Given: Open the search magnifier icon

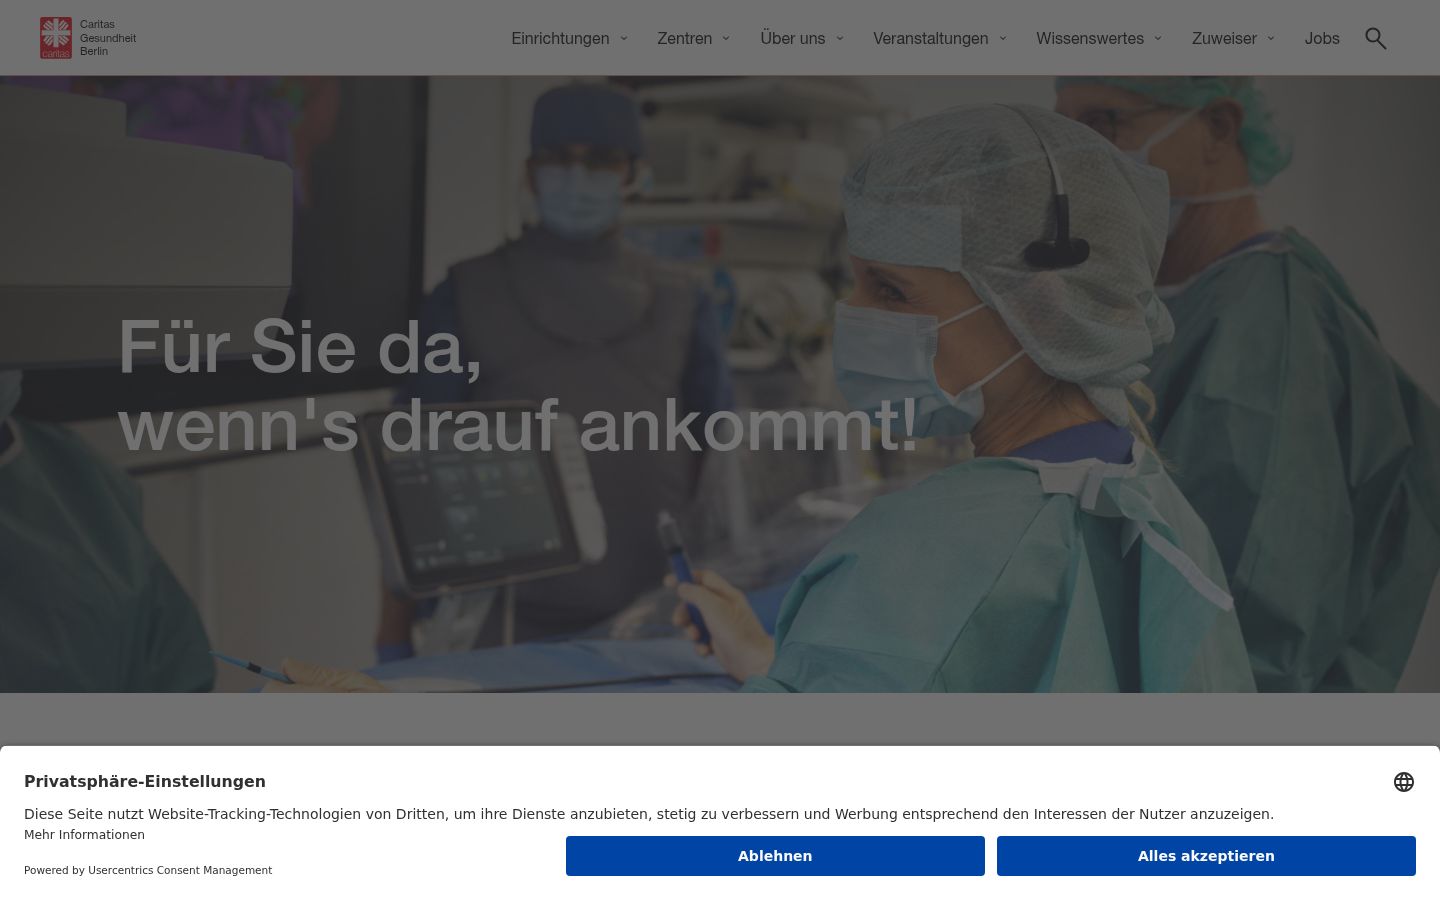Looking at the screenshot, I should tap(1376, 38).
